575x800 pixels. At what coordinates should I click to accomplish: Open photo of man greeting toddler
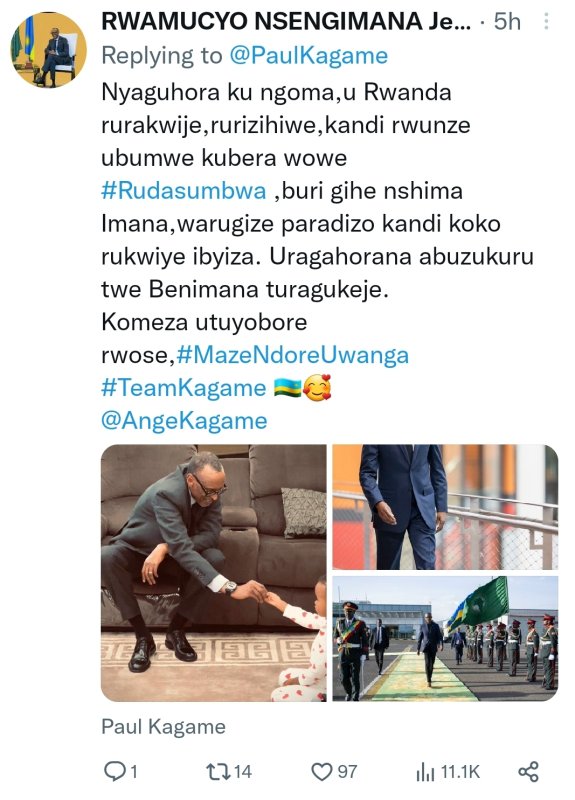(x=214, y=573)
